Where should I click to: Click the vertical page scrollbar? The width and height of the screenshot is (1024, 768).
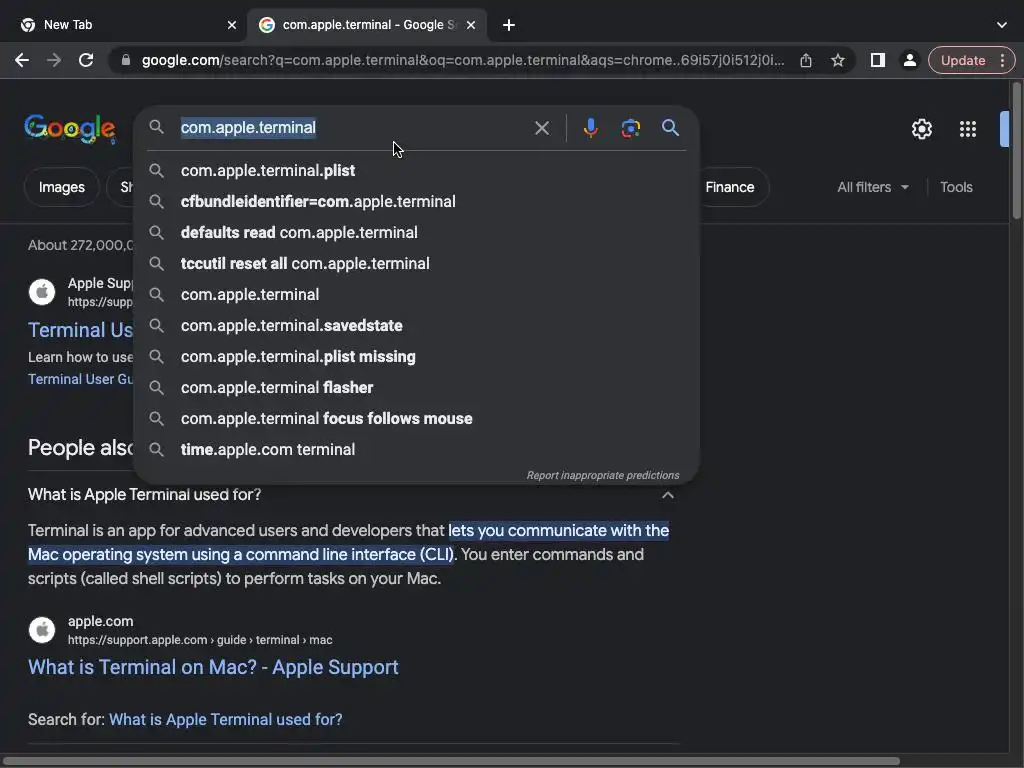[1017, 150]
